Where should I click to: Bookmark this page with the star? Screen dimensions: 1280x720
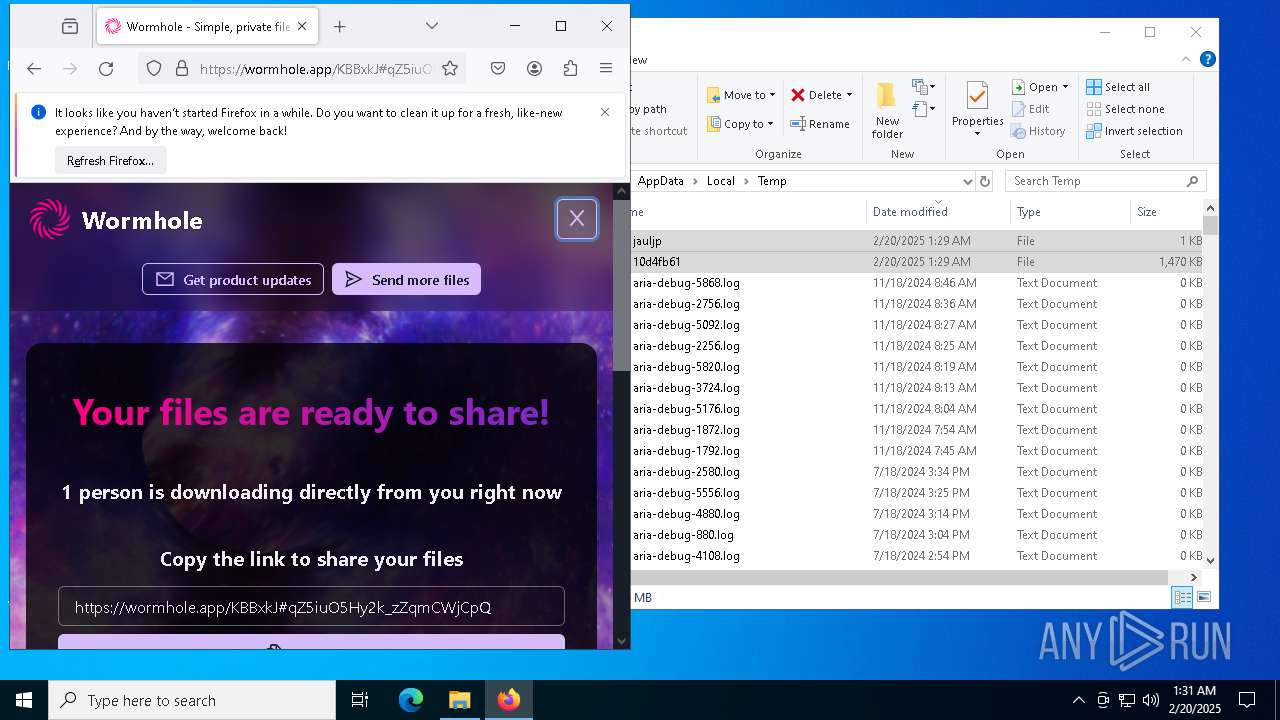[x=450, y=68]
